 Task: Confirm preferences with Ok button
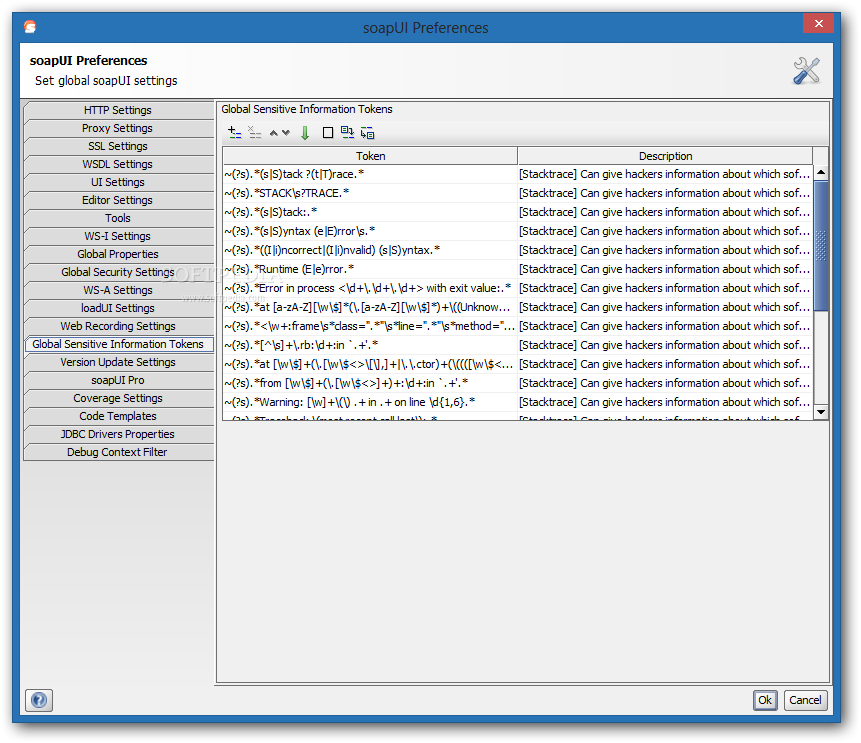[765, 700]
